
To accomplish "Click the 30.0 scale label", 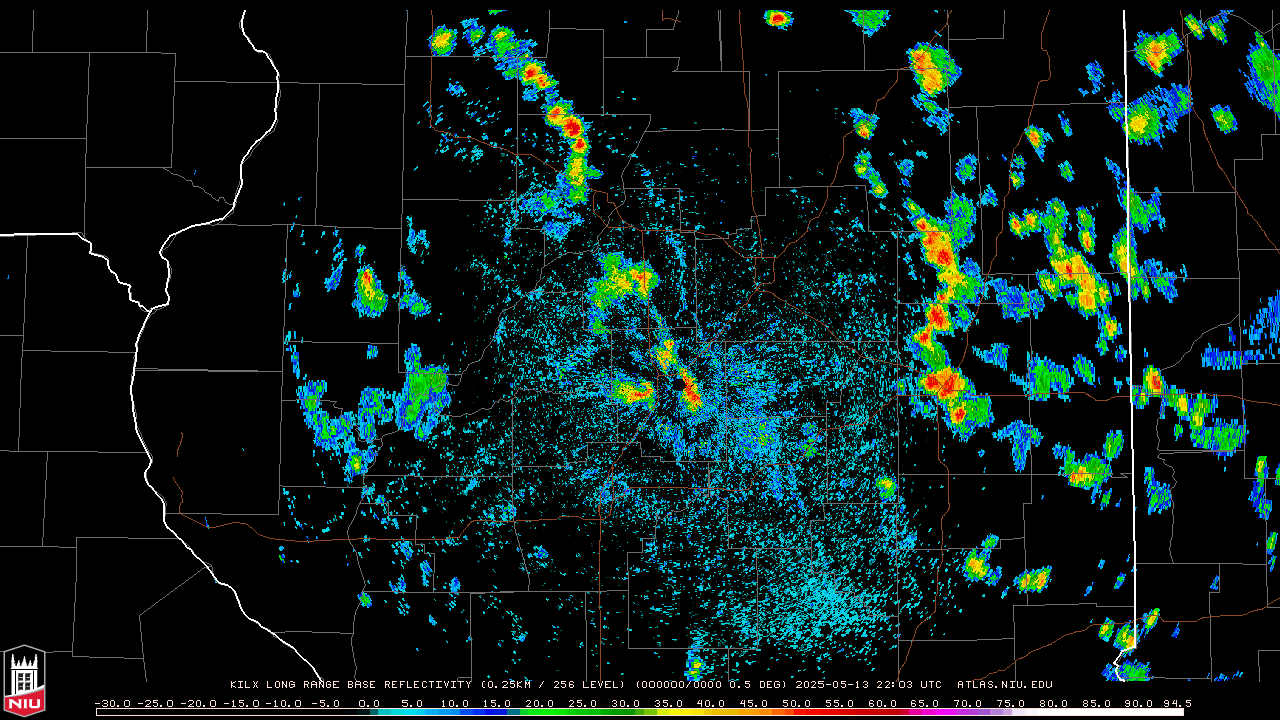I will click(x=625, y=704).
